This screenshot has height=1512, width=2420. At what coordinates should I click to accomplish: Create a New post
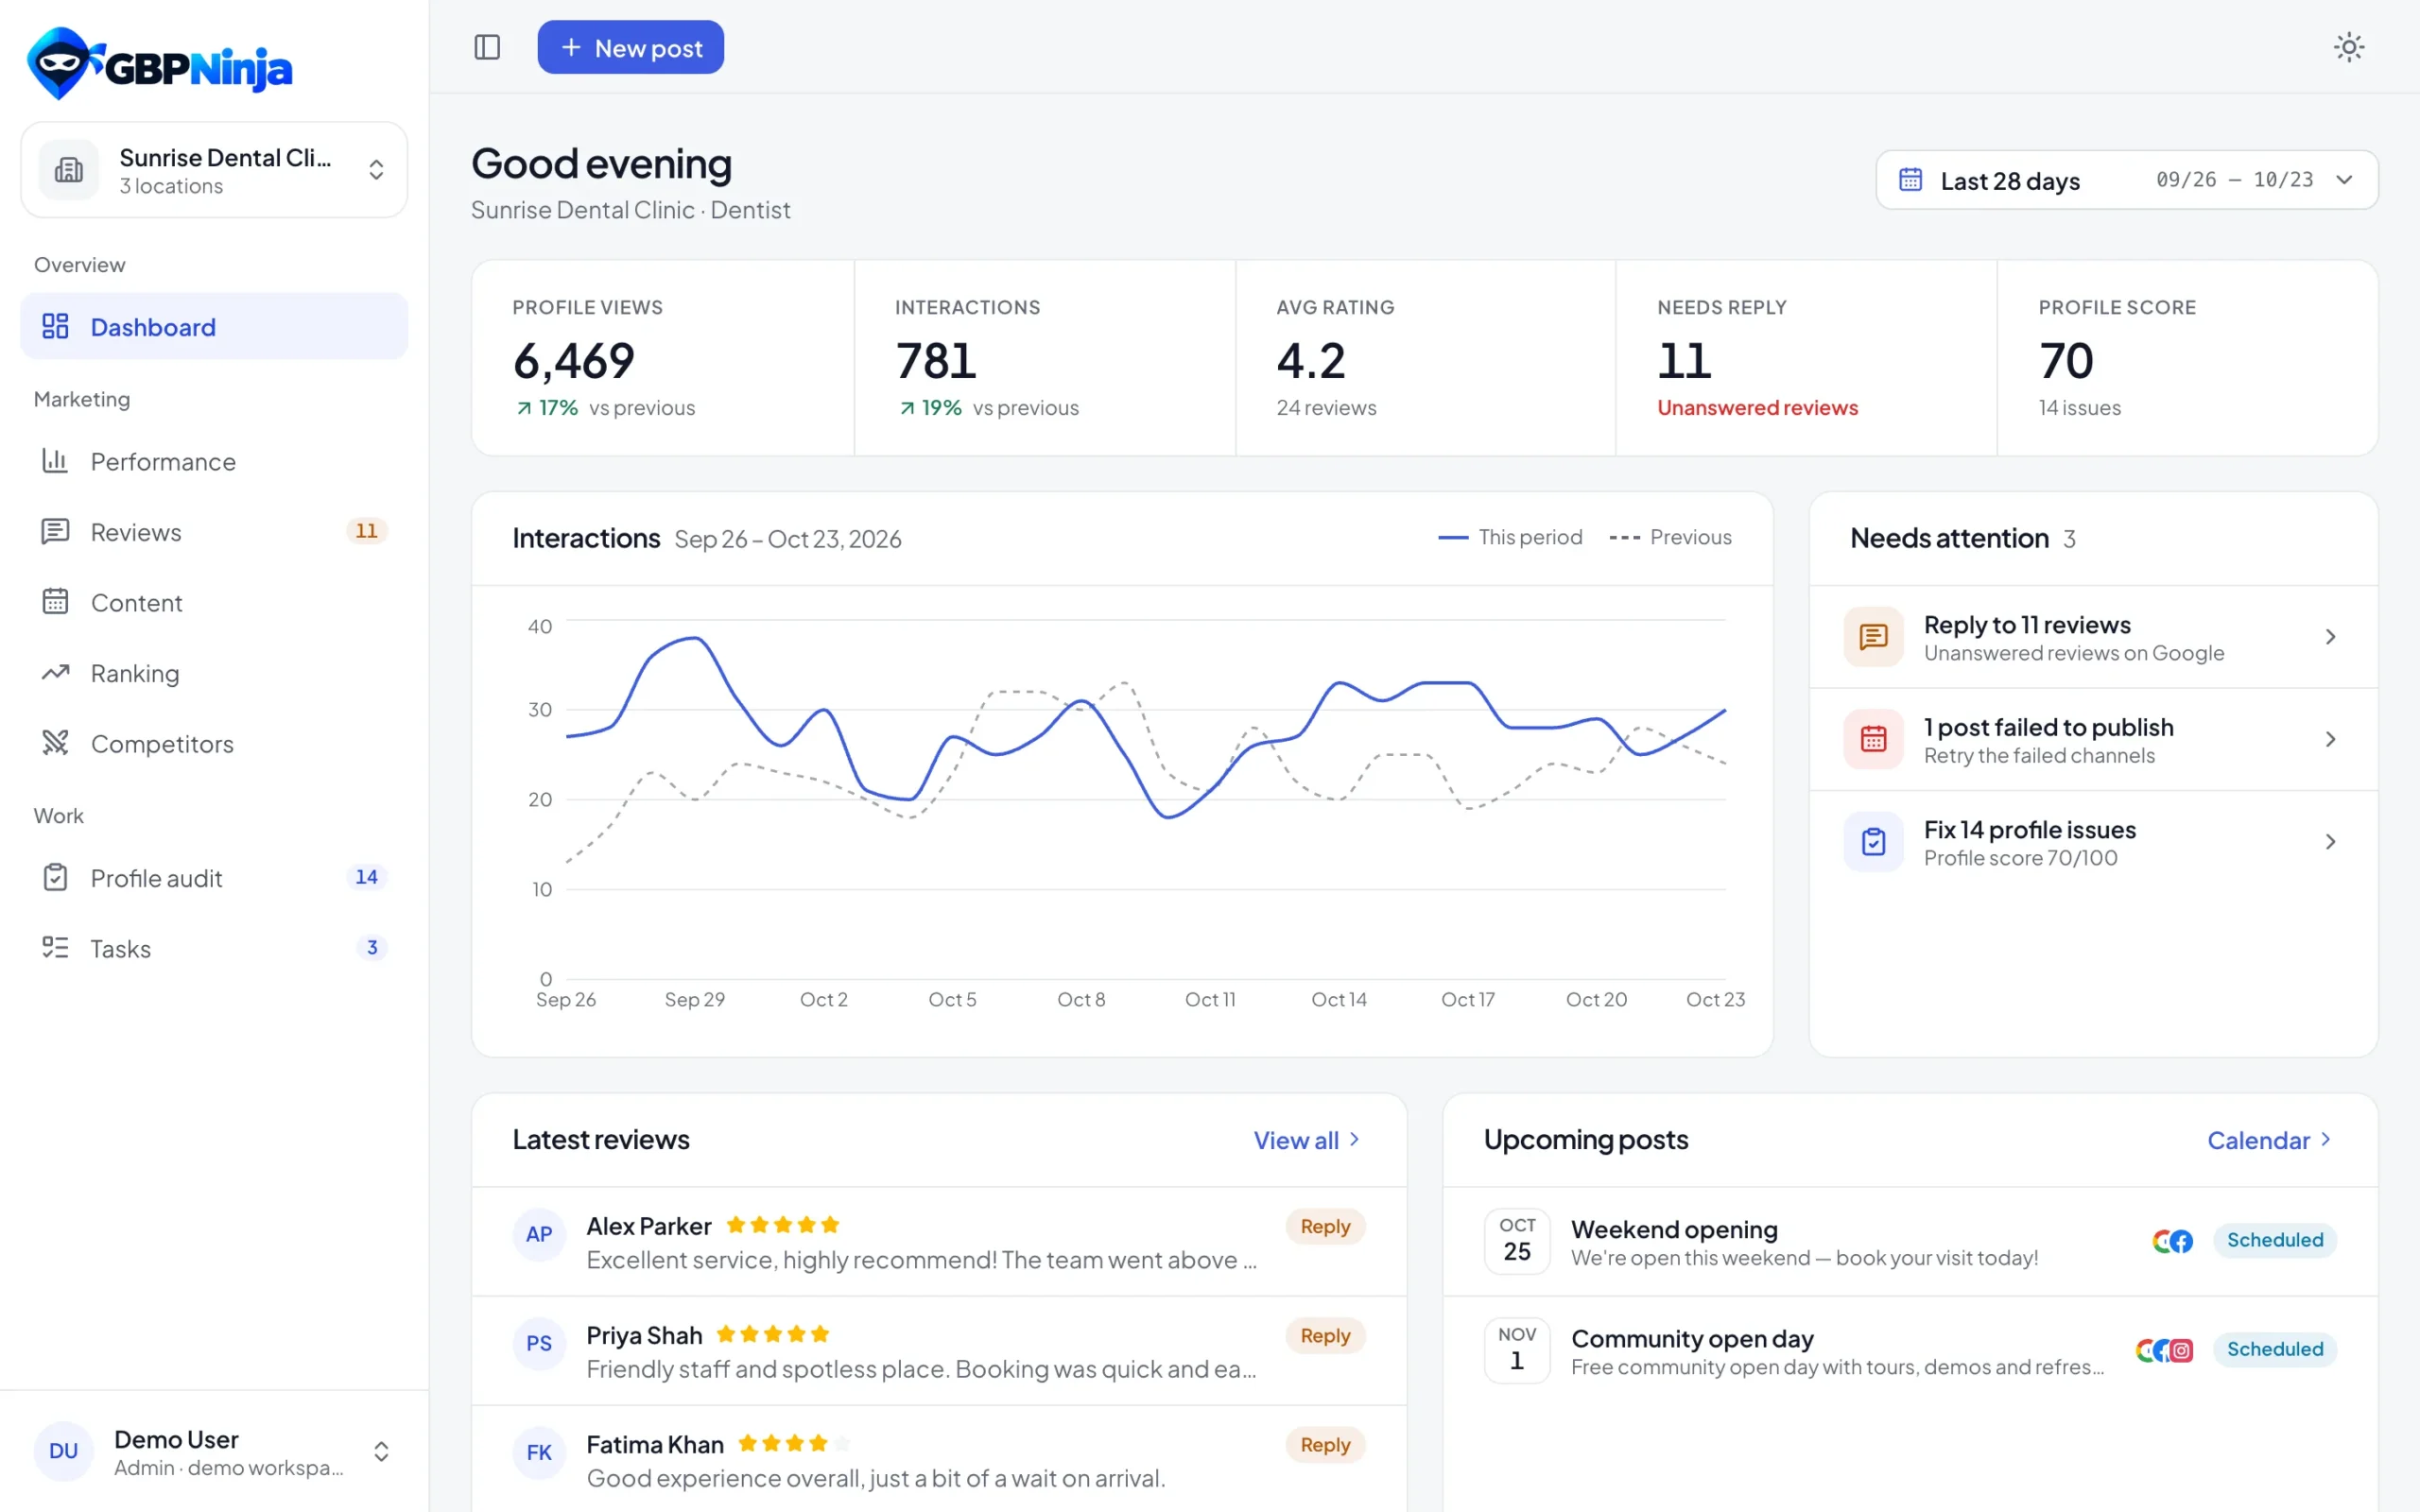[630, 47]
